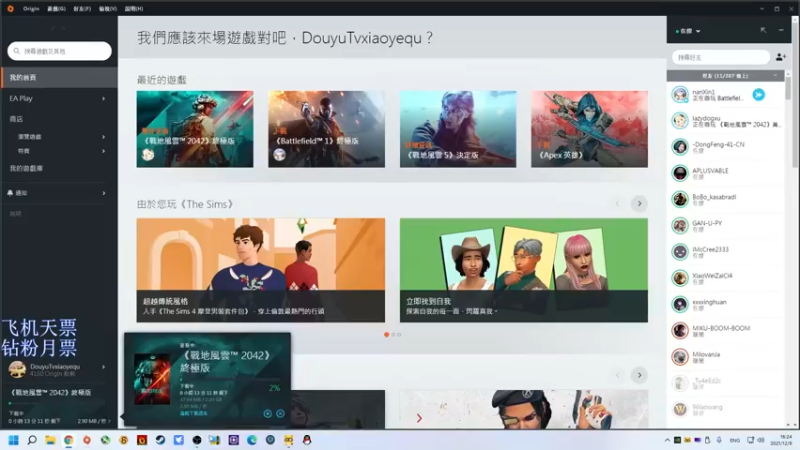Screen dimensions: 800x450
Task: Open File Explorer from taskbar
Action: tap(50, 440)
